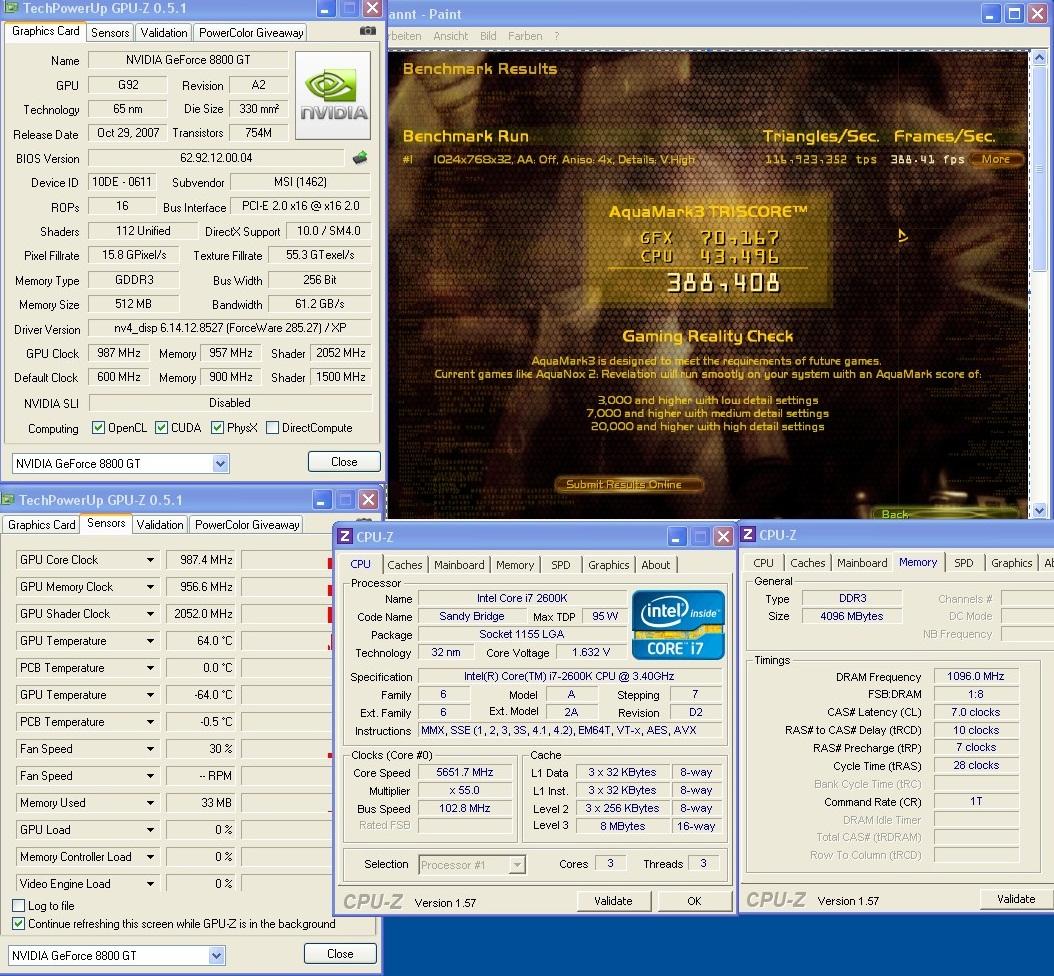
Task: Toggle the OpenCL checkbox
Action: [98, 428]
